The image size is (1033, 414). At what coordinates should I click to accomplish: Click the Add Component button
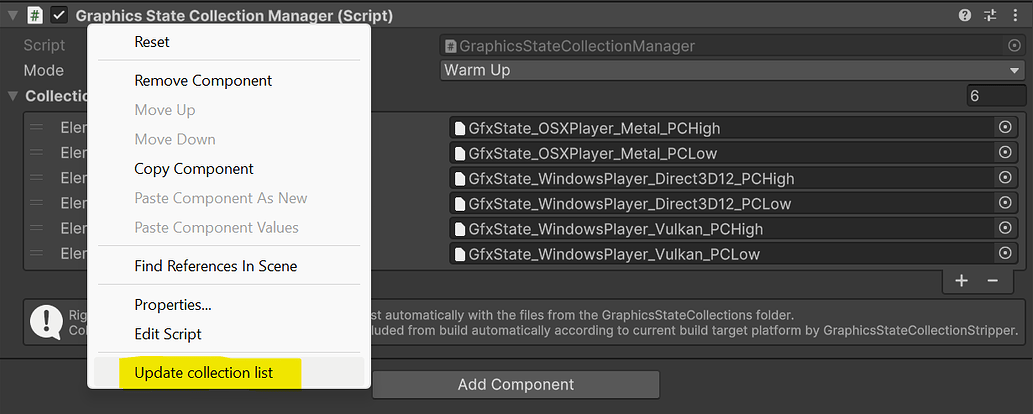point(515,385)
